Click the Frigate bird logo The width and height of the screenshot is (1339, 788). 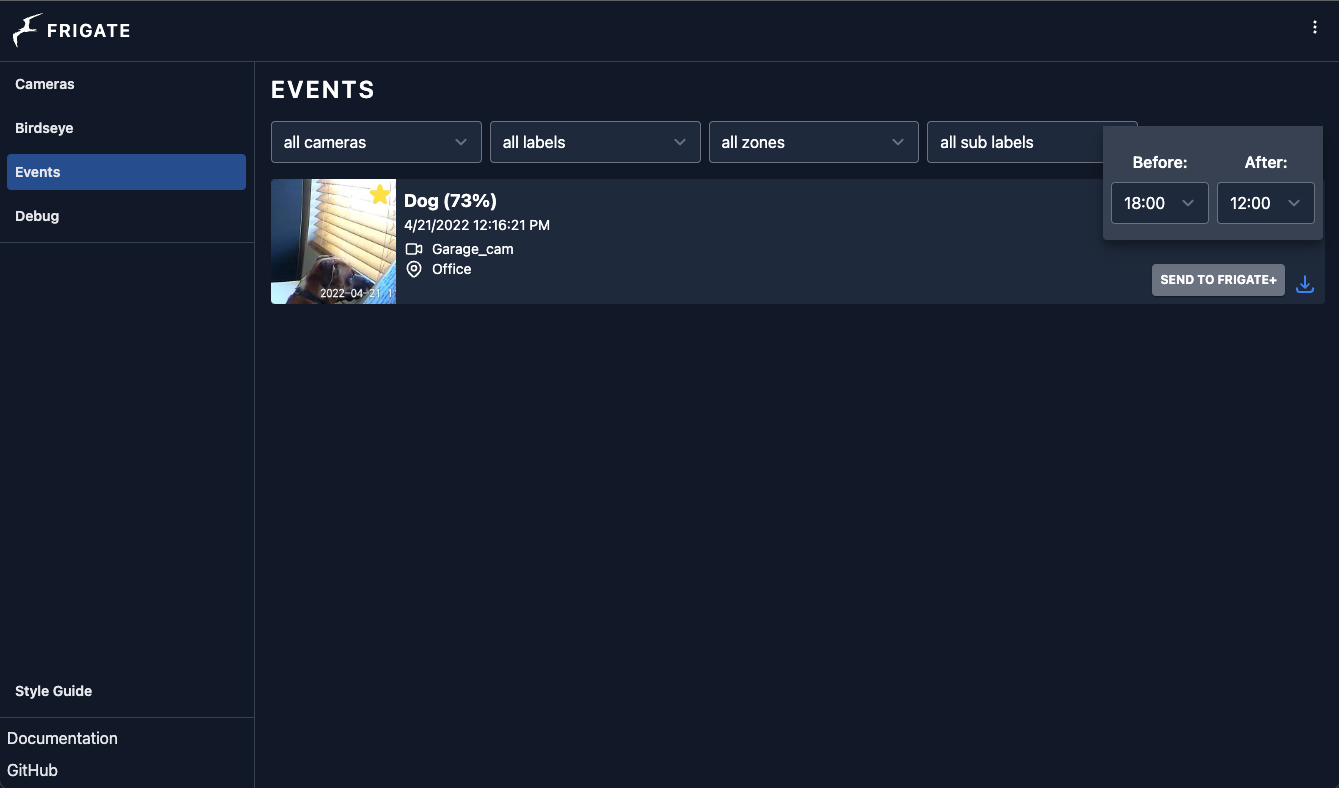coord(27,31)
